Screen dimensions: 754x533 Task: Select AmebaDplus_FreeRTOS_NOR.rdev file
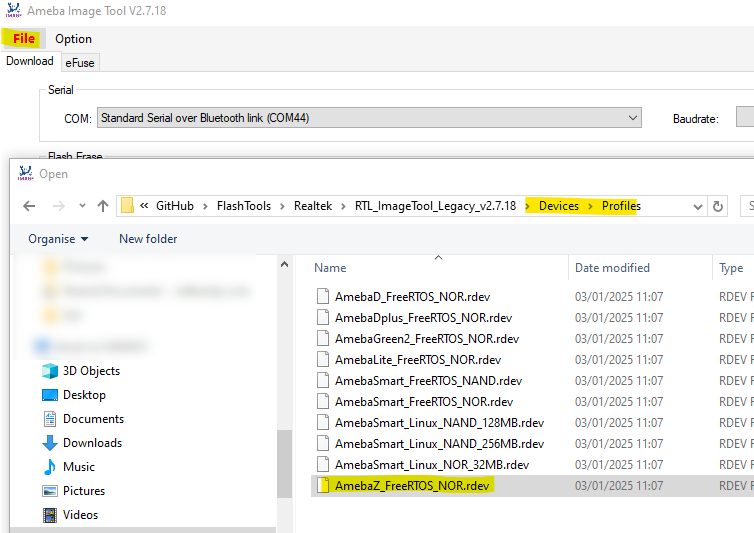point(423,318)
